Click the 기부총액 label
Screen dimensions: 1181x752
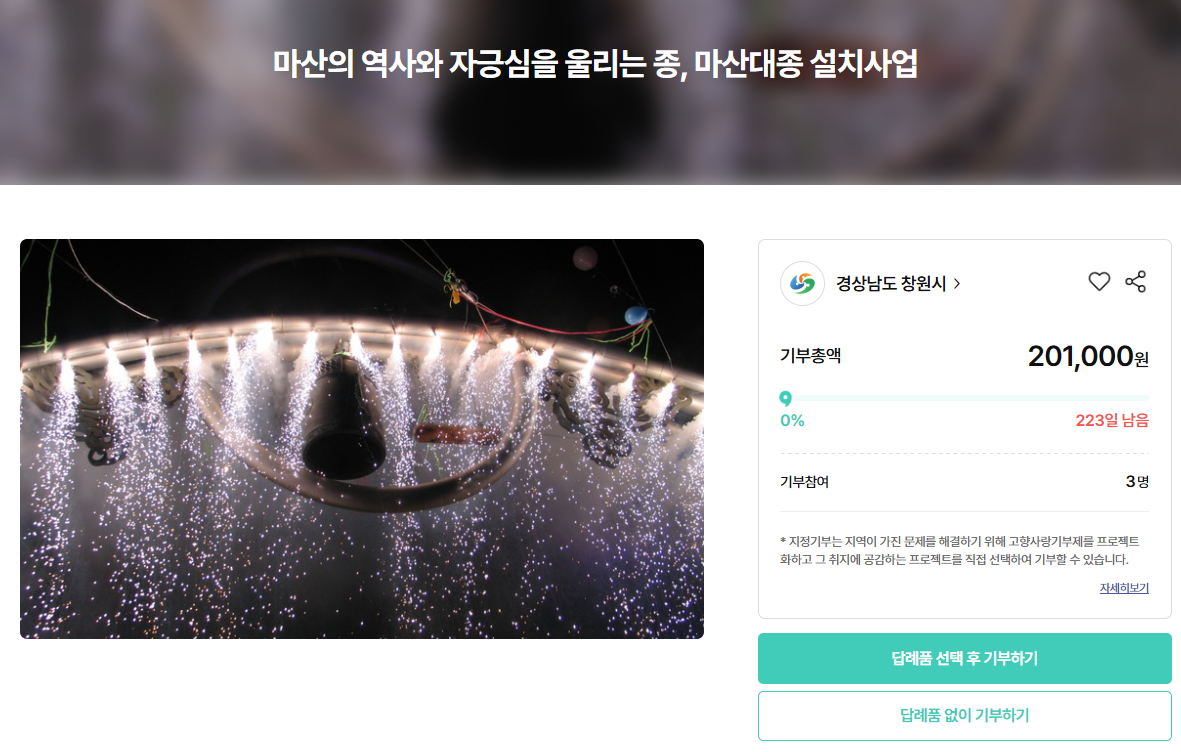(x=810, y=356)
